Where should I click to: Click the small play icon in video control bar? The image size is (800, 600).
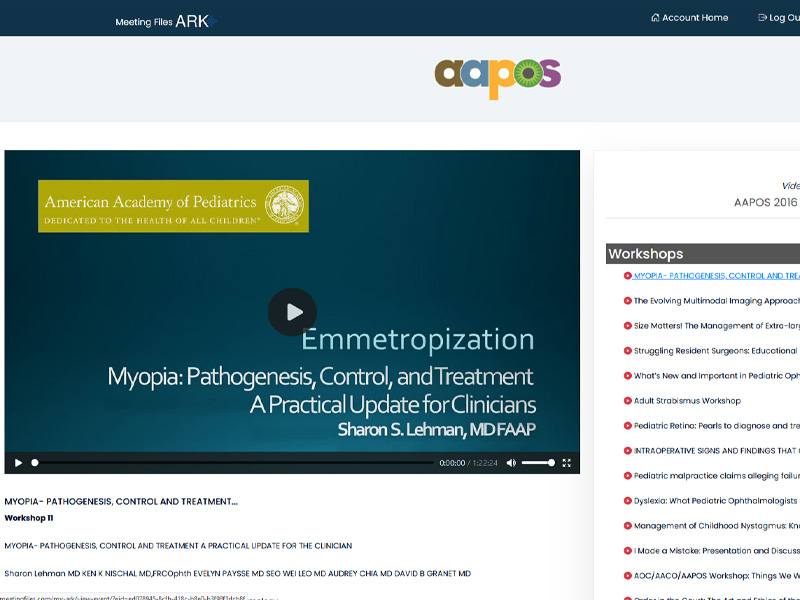[x=18, y=463]
